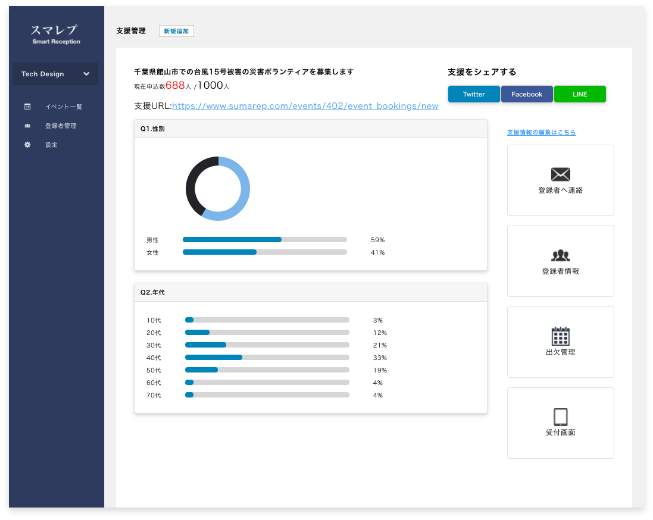Screen dimensions: 653x520
Task: Click the envelope icon to contact registrants
Action: (x=561, y=174)
